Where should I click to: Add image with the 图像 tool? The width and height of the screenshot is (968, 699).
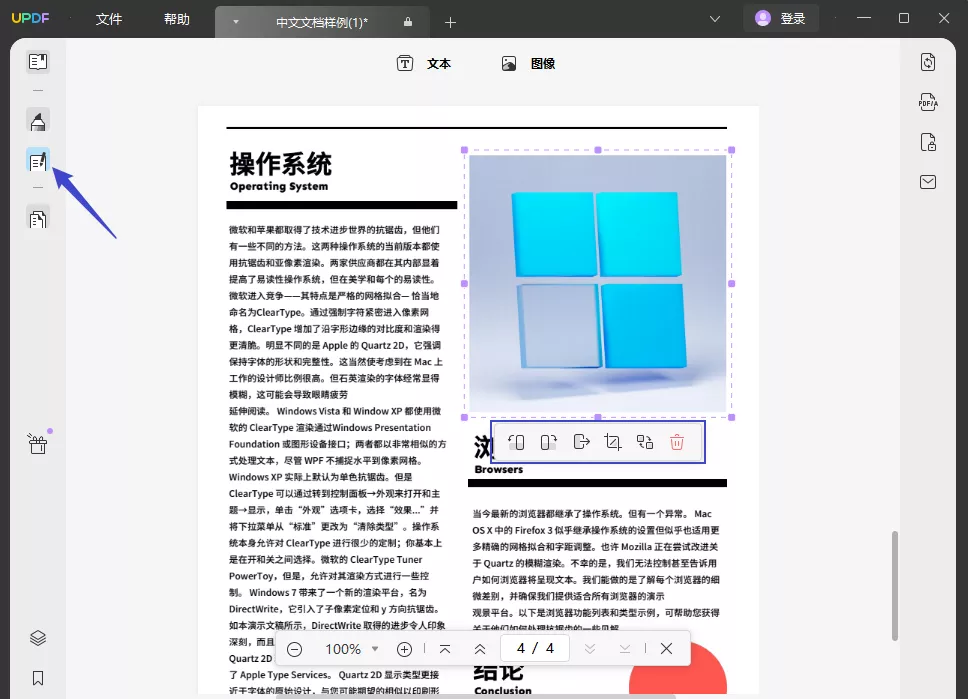[528, 64]
